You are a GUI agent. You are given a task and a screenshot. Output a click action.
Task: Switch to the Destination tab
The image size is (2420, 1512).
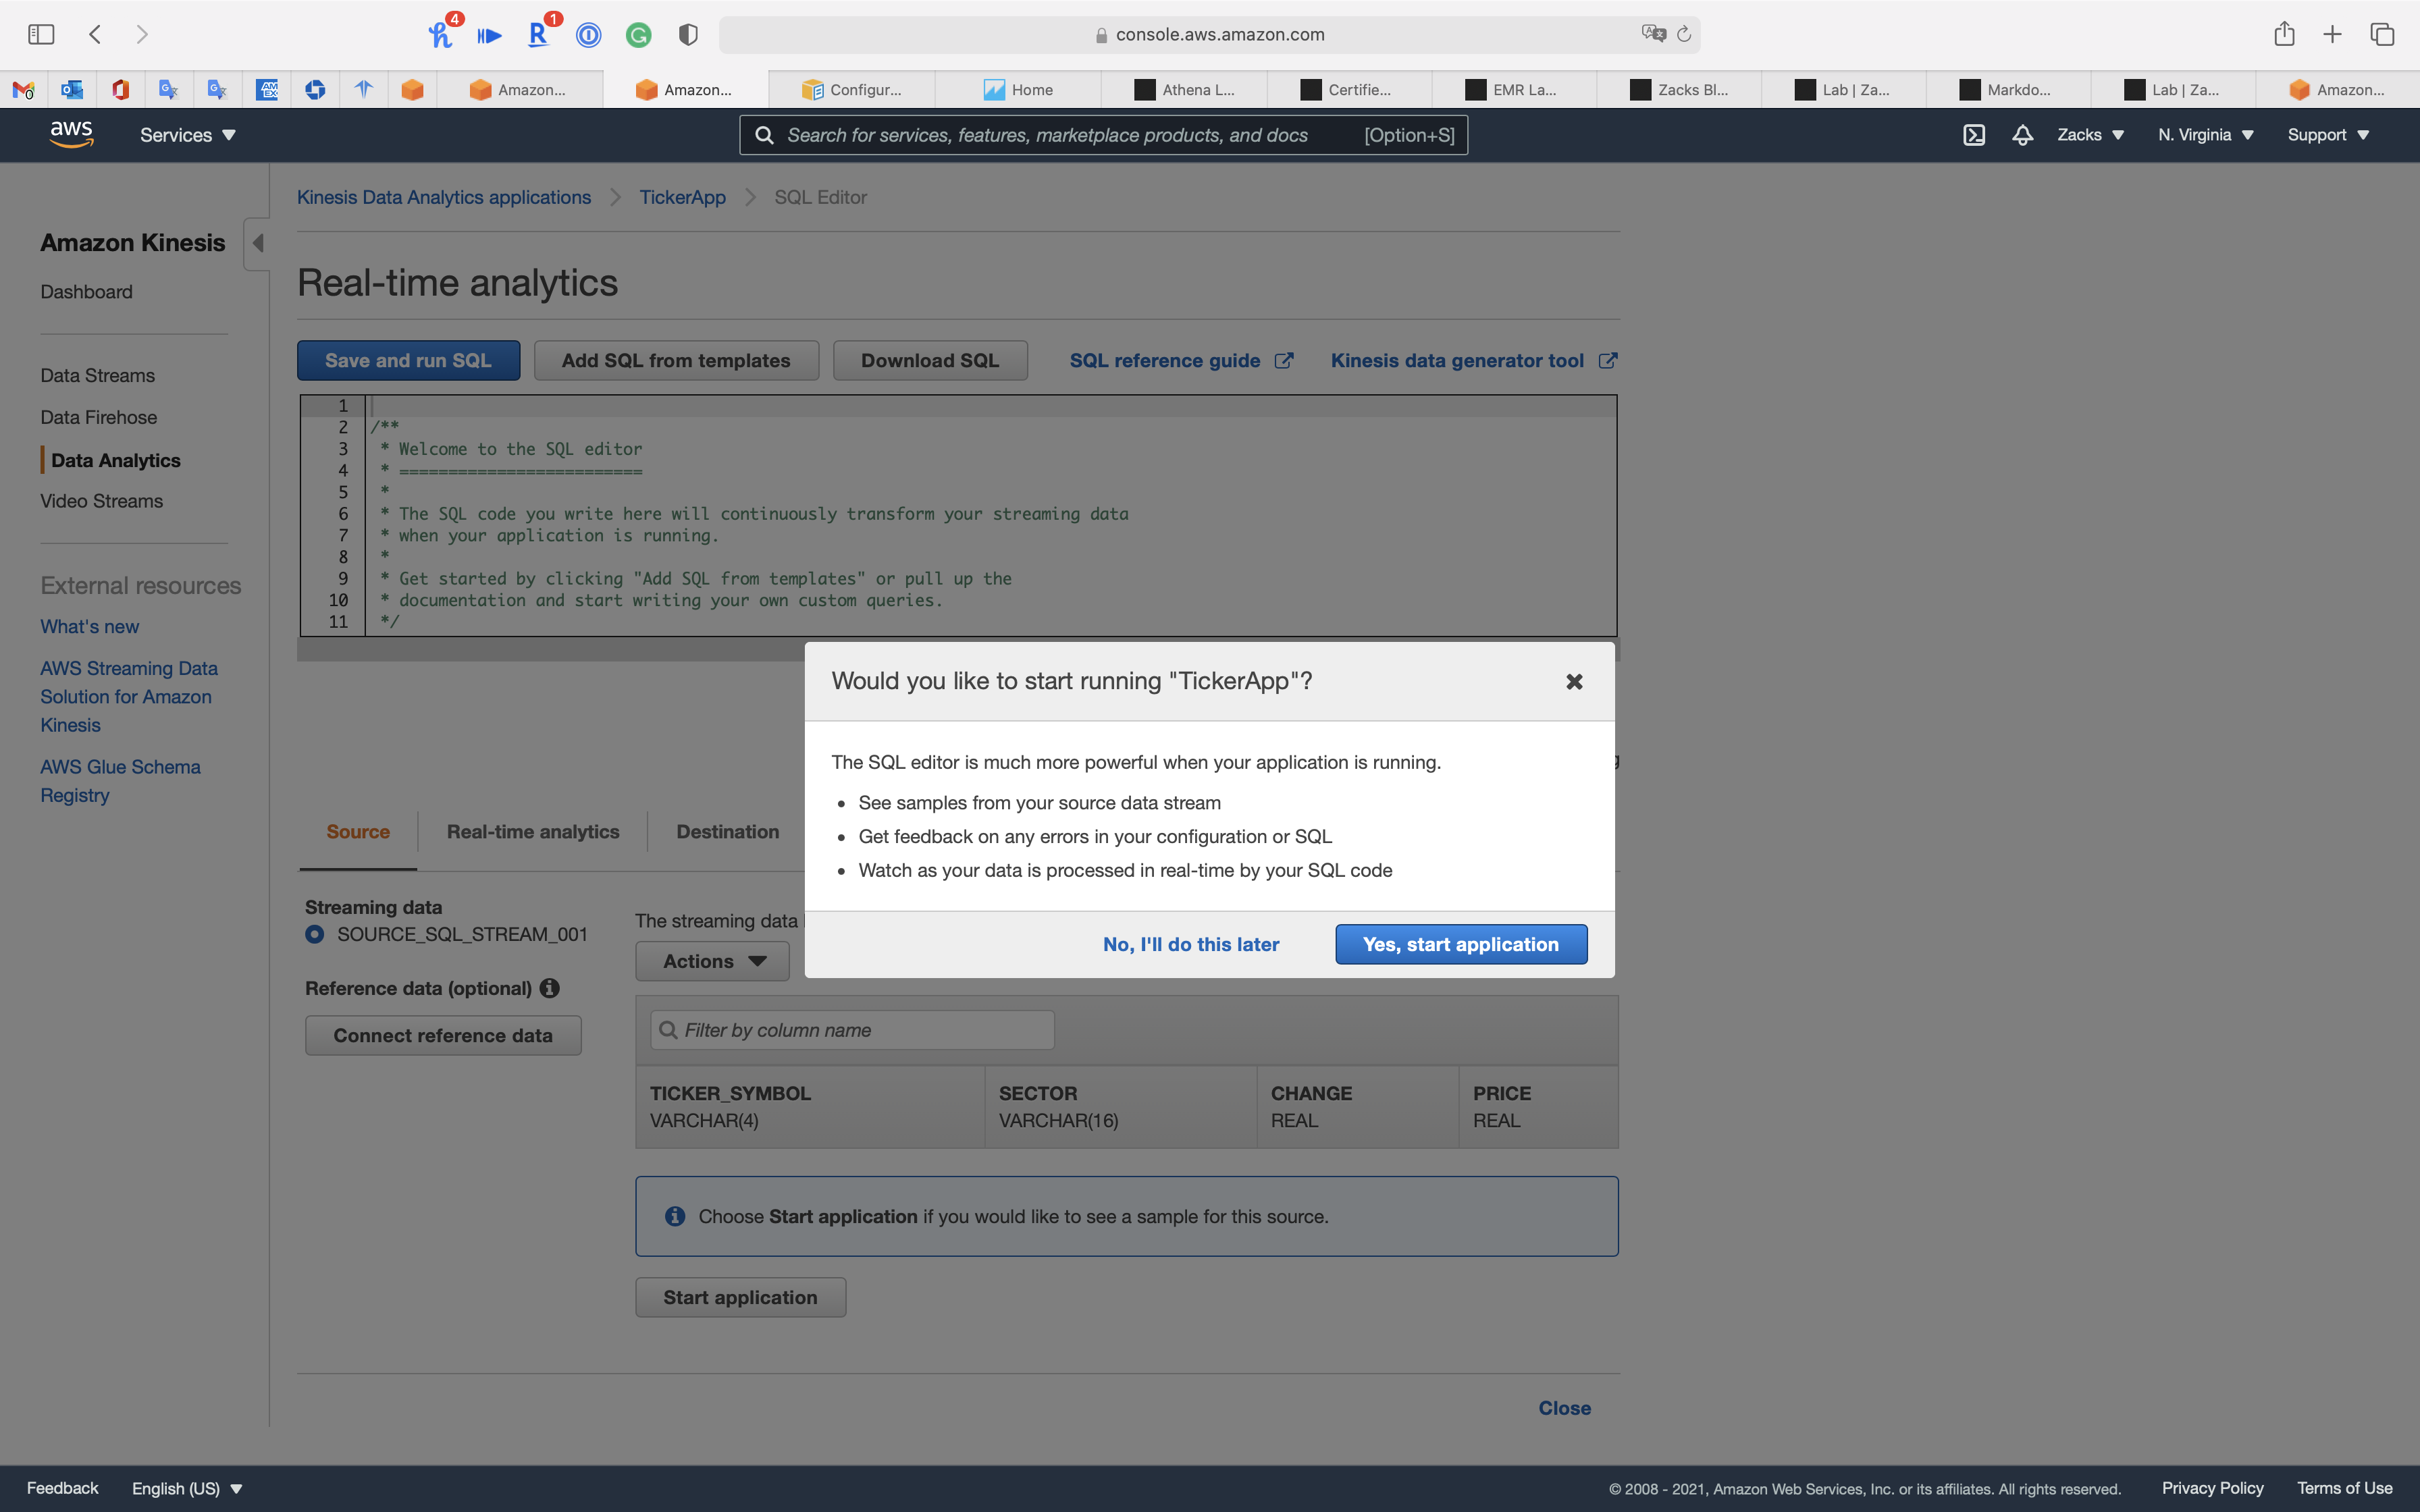click(x=727, y=831)
